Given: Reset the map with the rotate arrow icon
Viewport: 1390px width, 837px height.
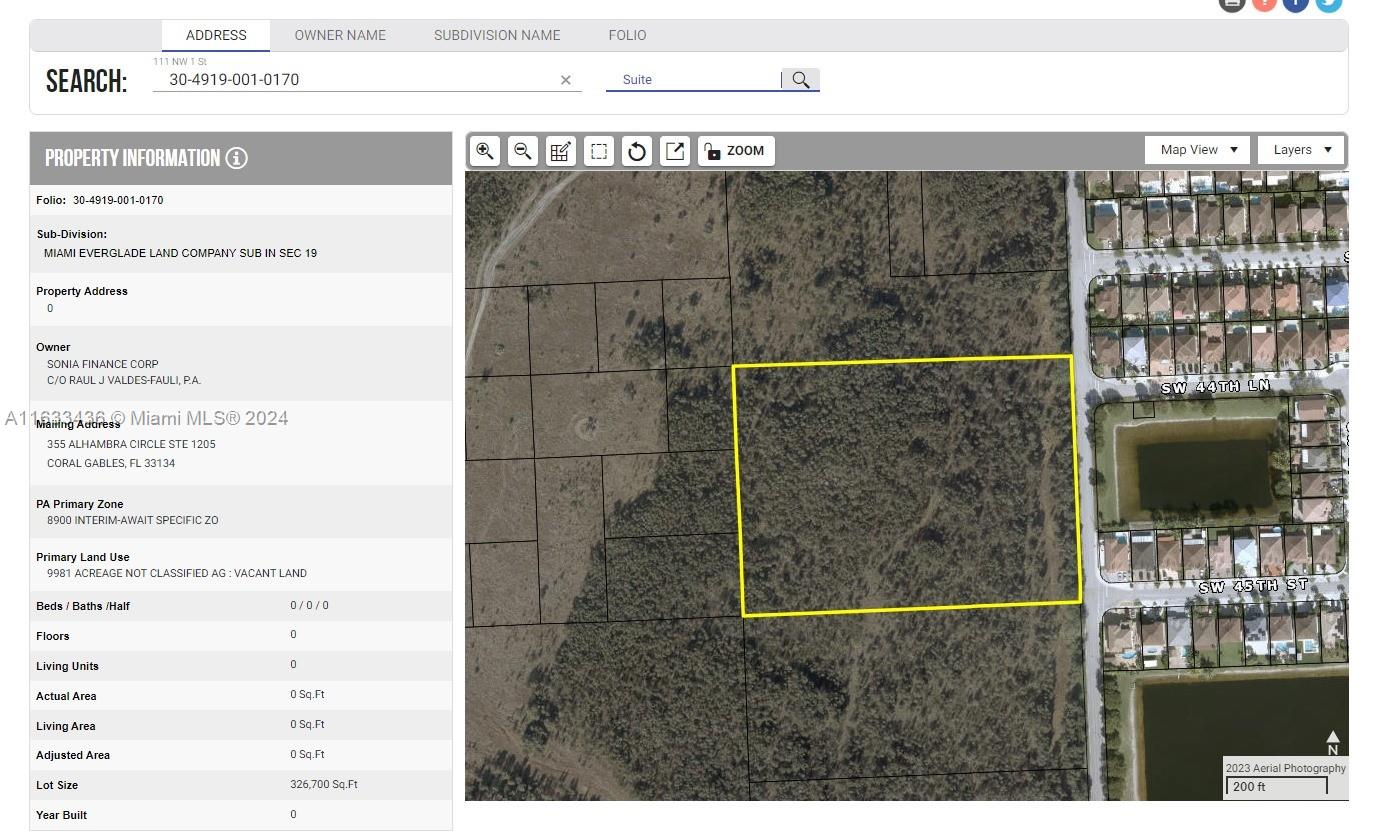Looking at the screenshot, I should 636,151.
